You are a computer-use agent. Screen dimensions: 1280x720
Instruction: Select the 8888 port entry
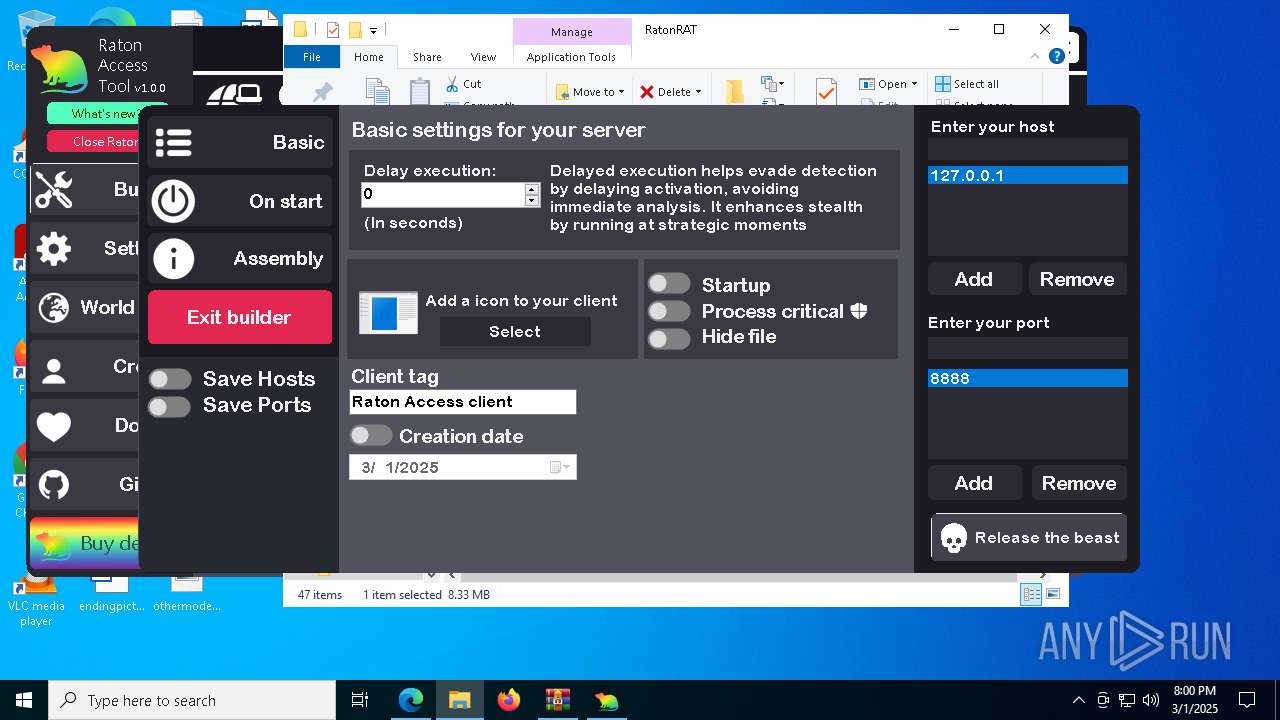click(x=1028, y=378)
